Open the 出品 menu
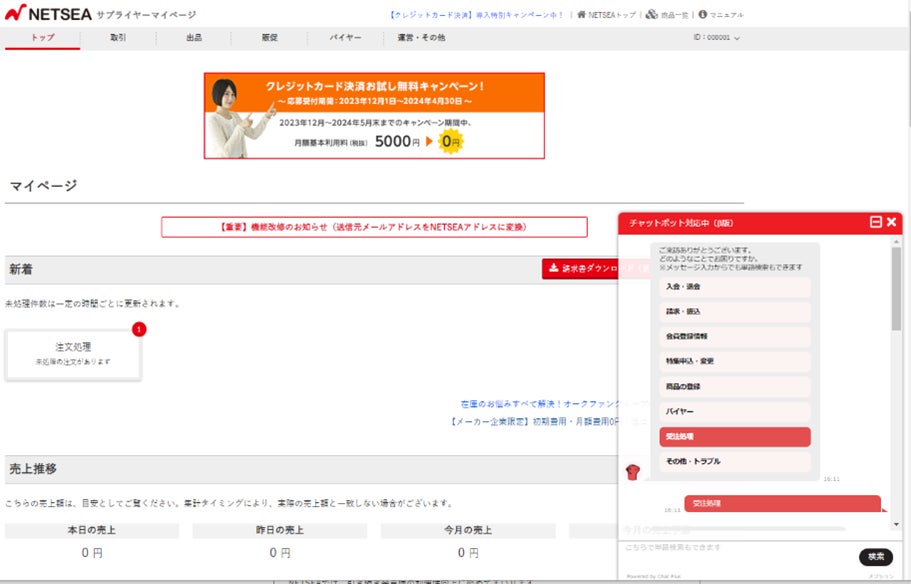The width and height of the screenshot is (911, 584). [194, 38]
